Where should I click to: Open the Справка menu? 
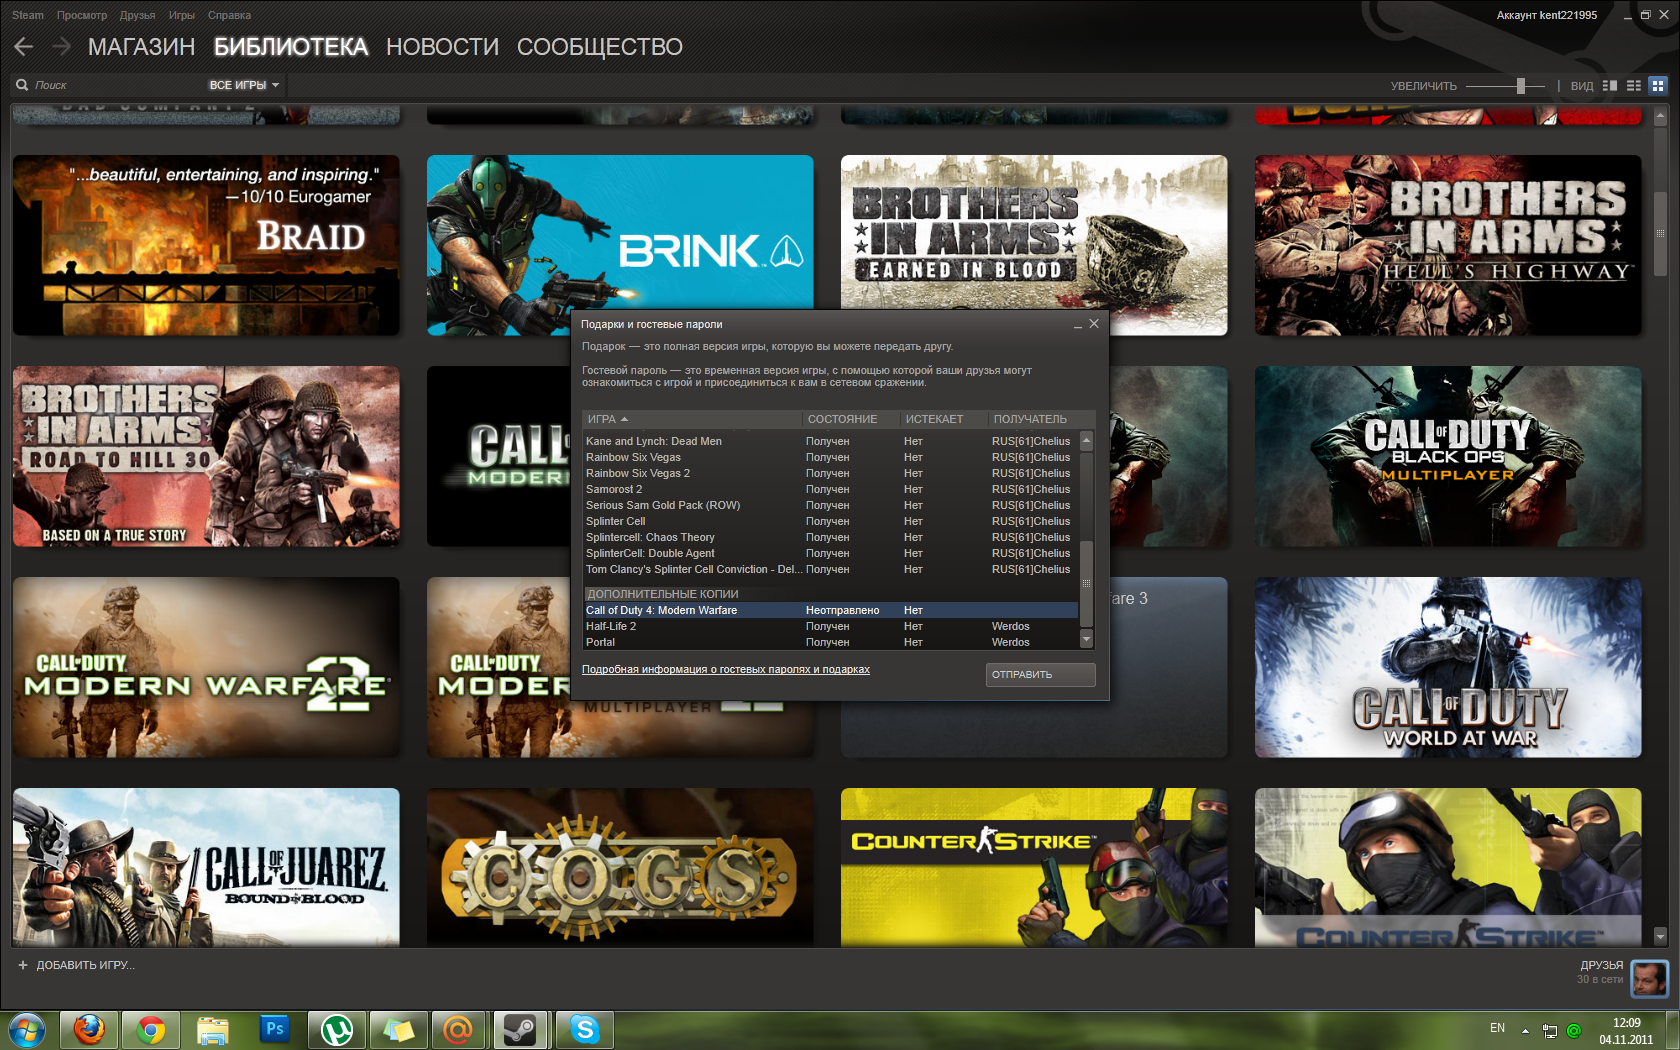coord(230,15)
